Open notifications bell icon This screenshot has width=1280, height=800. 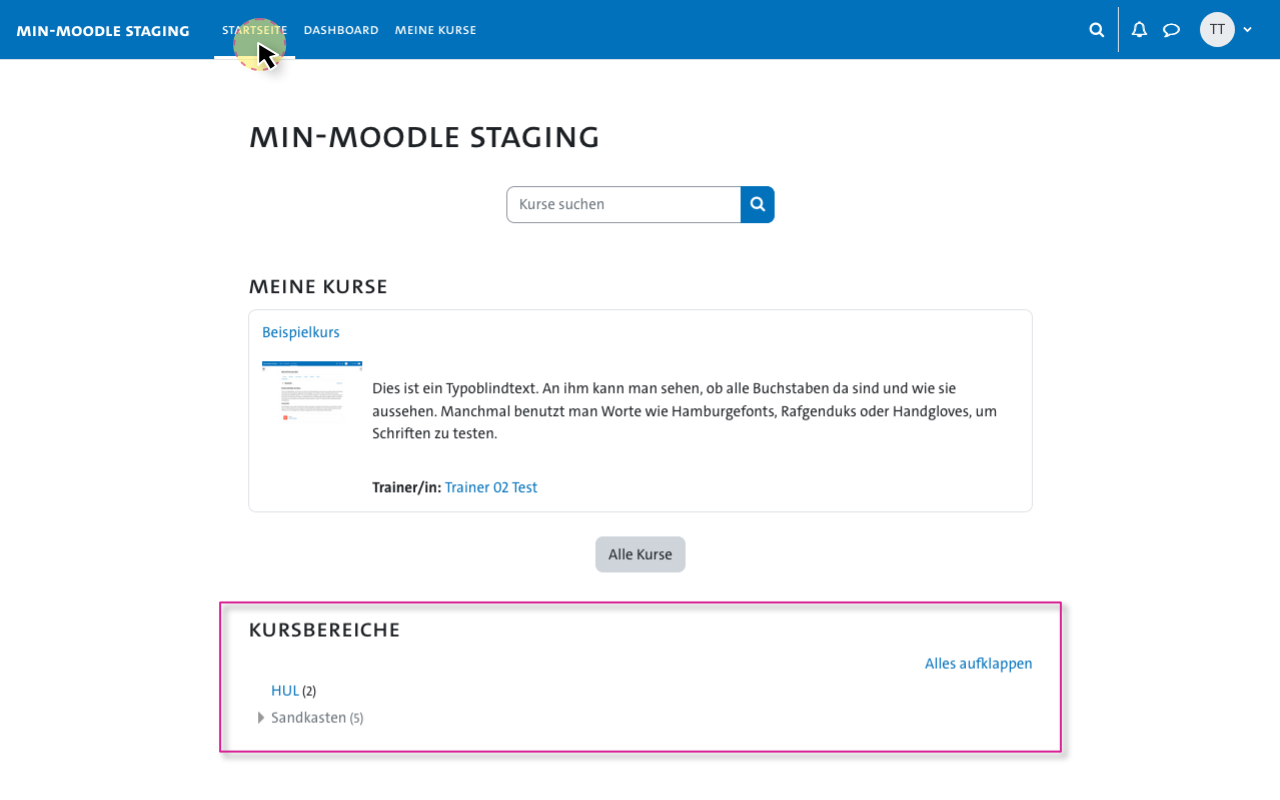1139,30
